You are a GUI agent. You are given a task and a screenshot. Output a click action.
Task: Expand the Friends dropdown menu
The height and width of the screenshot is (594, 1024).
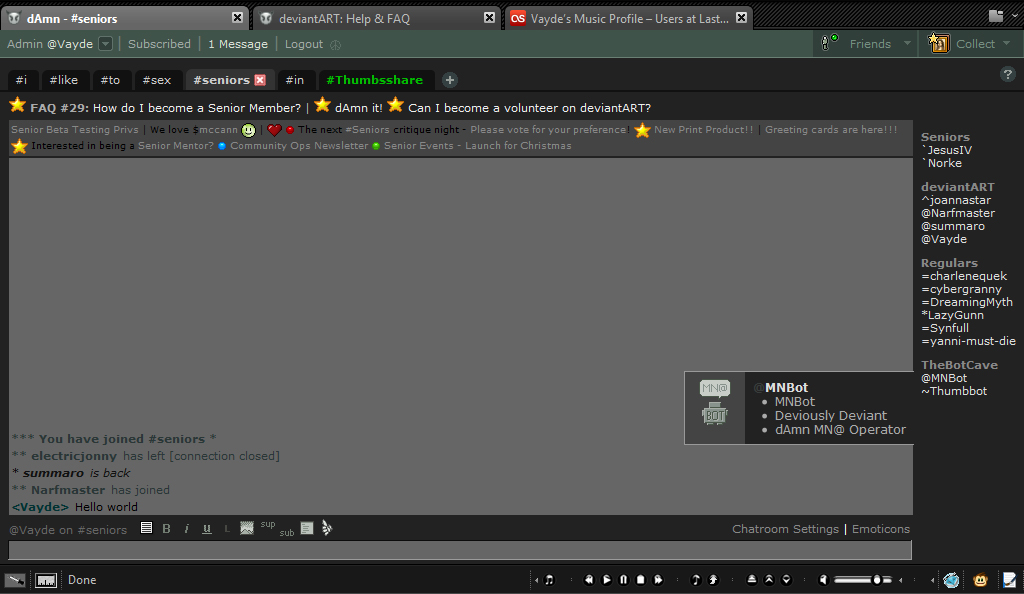click(907, 44)
